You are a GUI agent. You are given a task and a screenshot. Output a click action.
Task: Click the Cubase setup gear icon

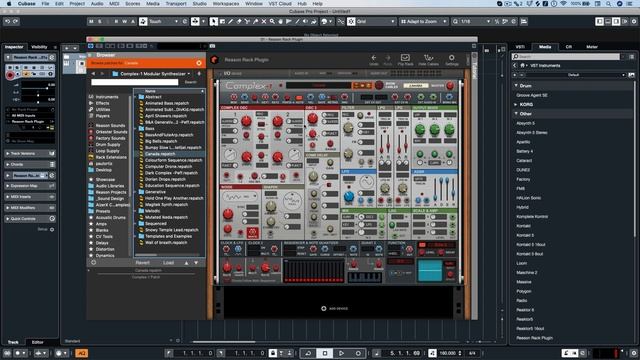coord(634,21)
